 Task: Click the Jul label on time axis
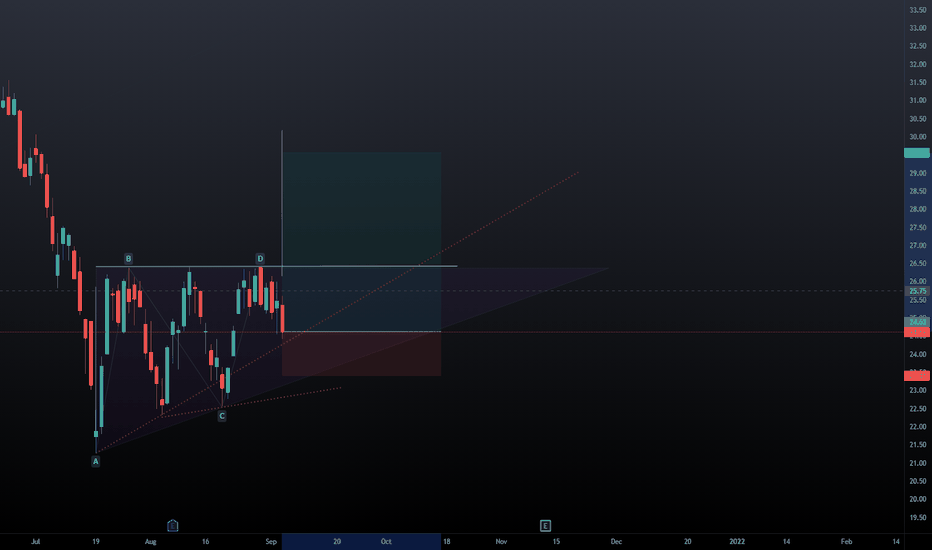point(36,542)
